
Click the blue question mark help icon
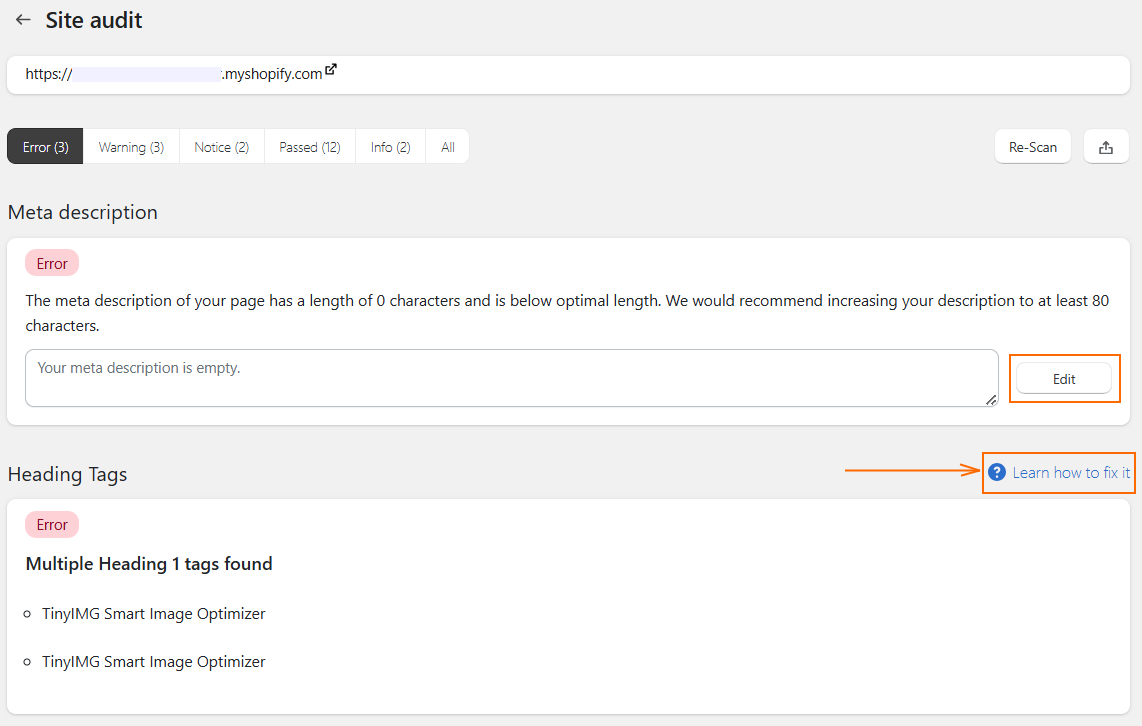(996, 472)
